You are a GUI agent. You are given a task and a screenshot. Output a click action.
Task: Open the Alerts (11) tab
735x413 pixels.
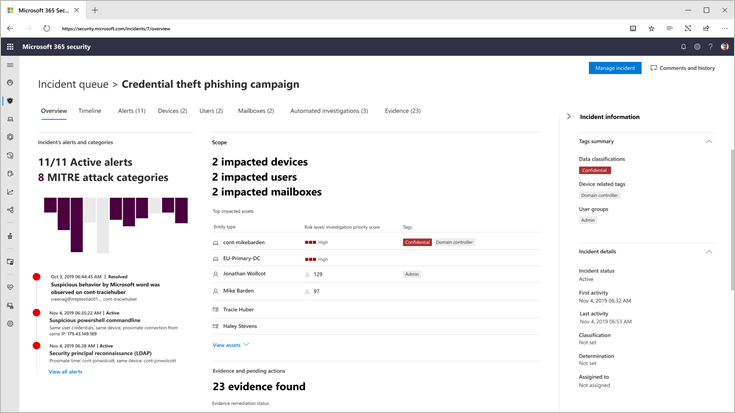click(131, 111)
